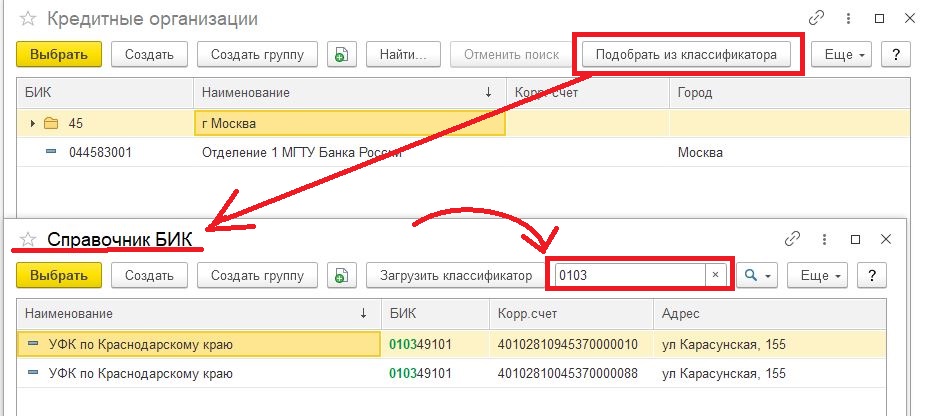Click the item icon of row 044583001
Viewport: 928px width, 416px height.
tap(51, 152)
